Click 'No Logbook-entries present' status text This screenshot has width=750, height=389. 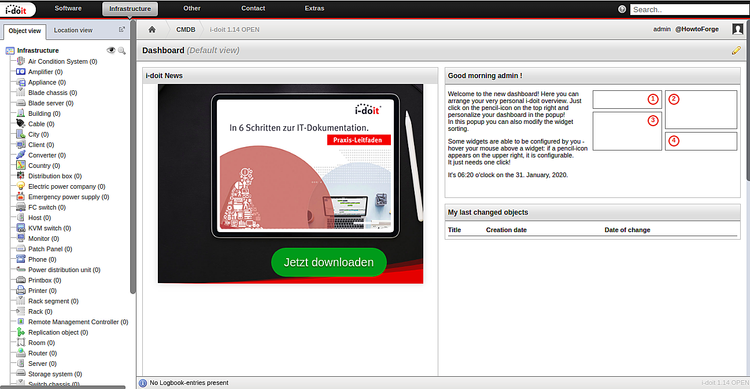point(189,383)
